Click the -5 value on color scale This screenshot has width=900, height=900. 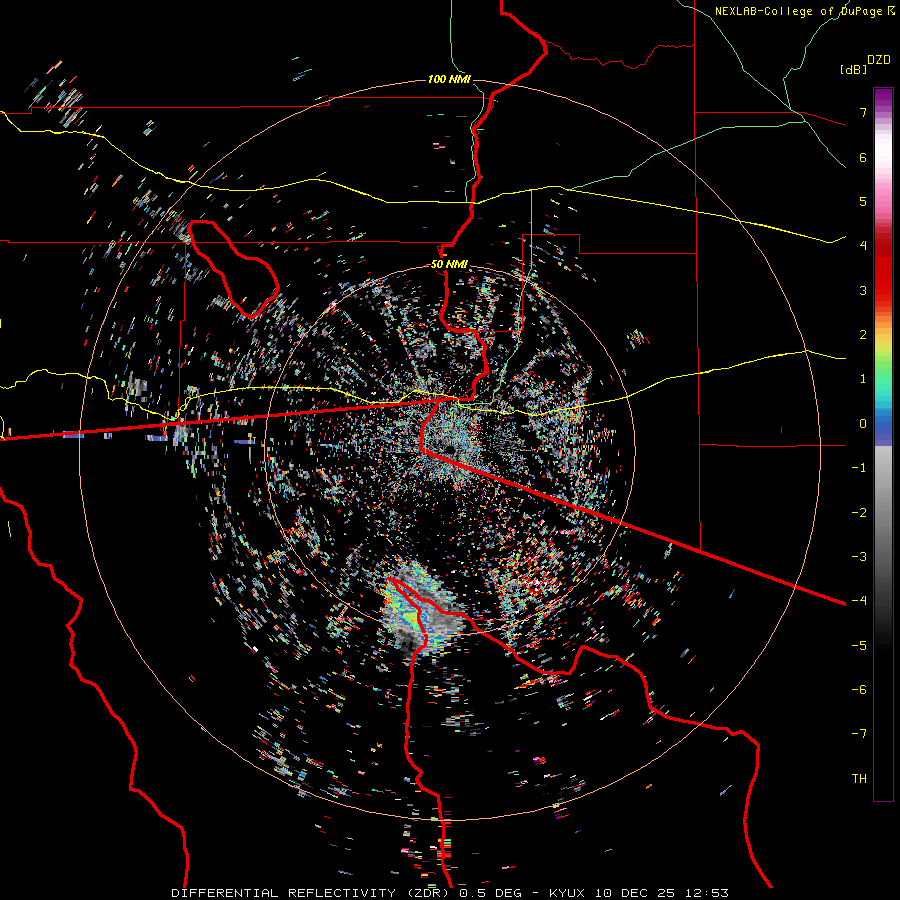tap(859, 646)
